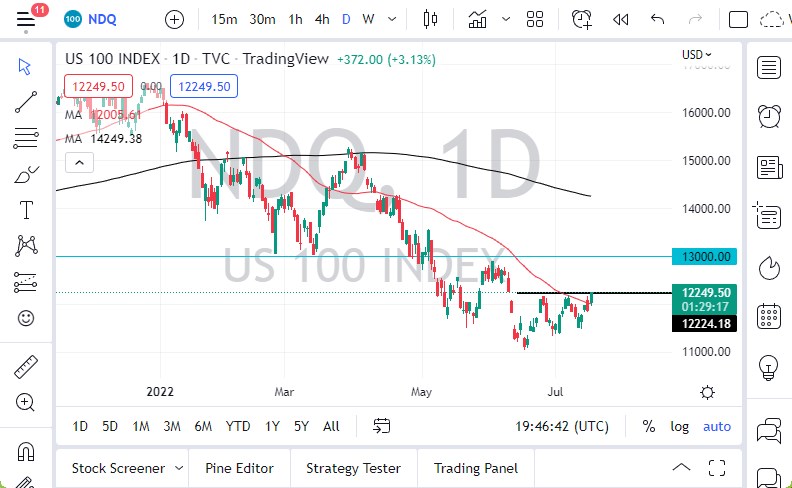Open the Watchlist panel icon
The image size is (792, 488).
pyautogui.click(x=769, y=67)
